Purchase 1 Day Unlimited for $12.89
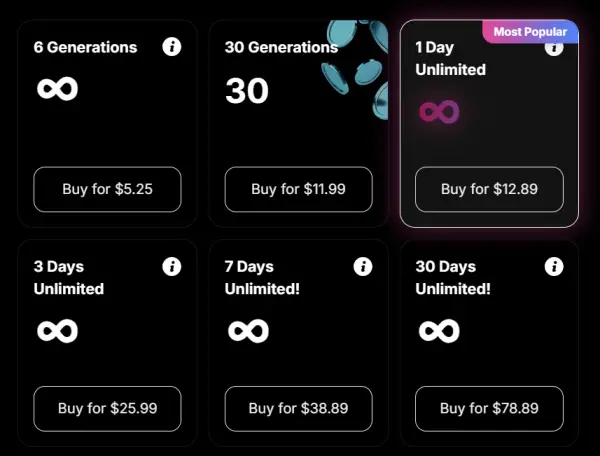Screen dimensions: 600x456 [489, 189]
